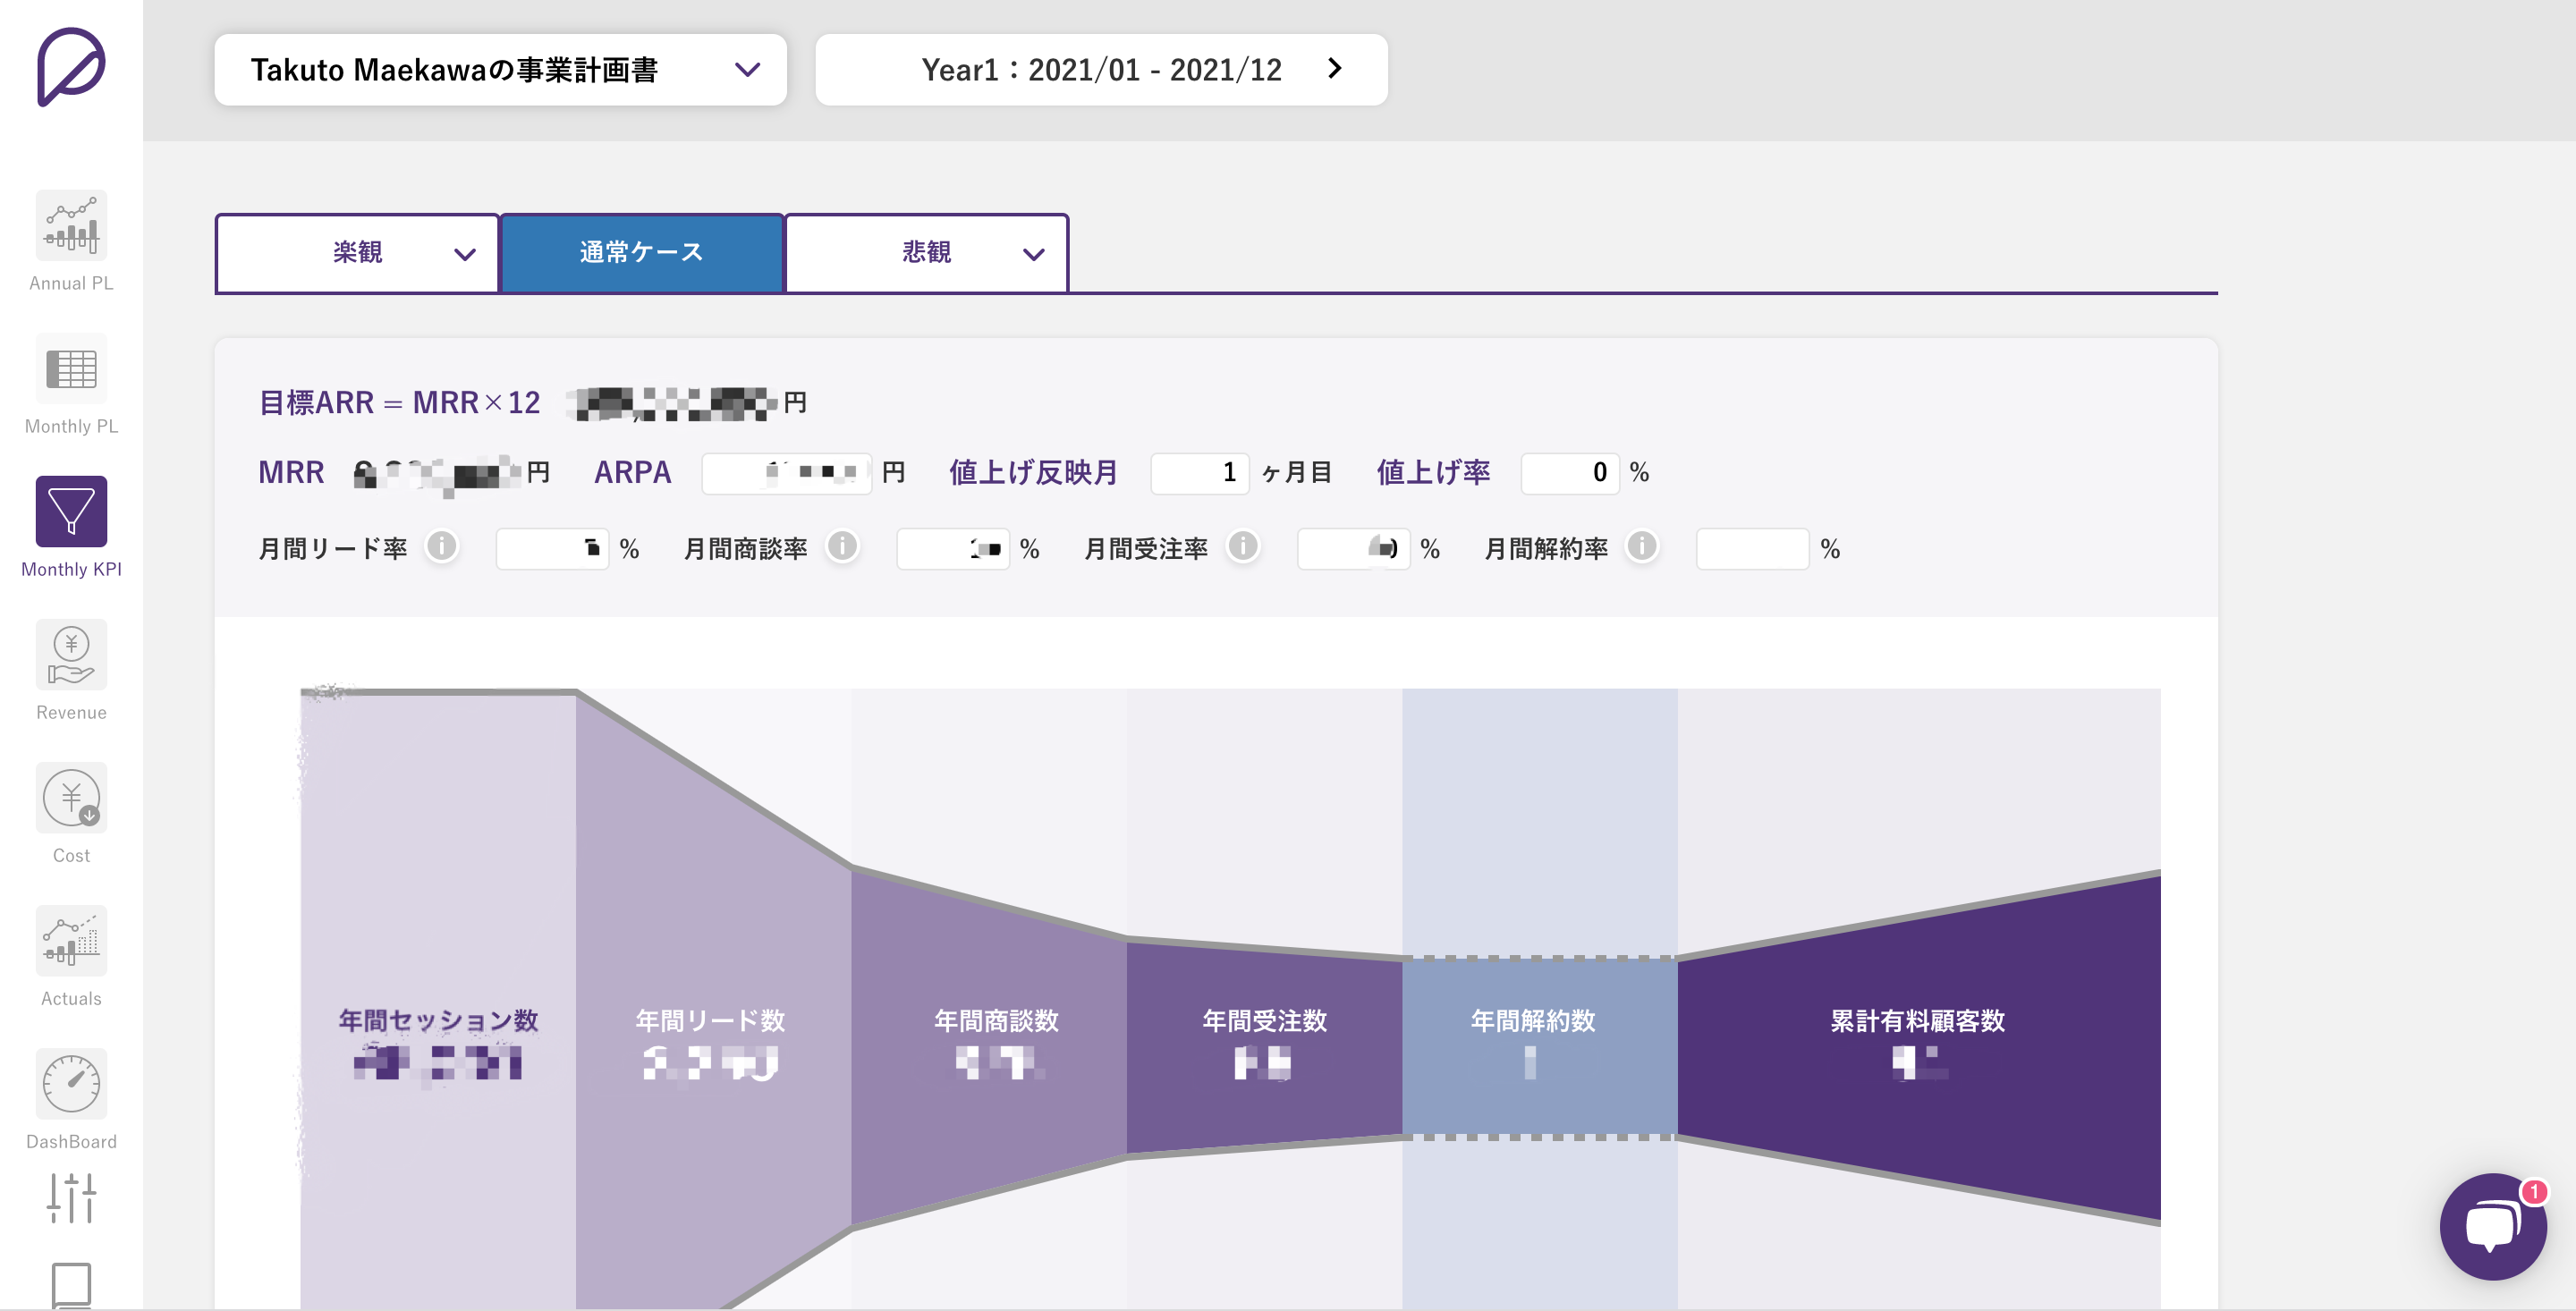Select the Monthly KPI funnel icon

pos(71,511)
